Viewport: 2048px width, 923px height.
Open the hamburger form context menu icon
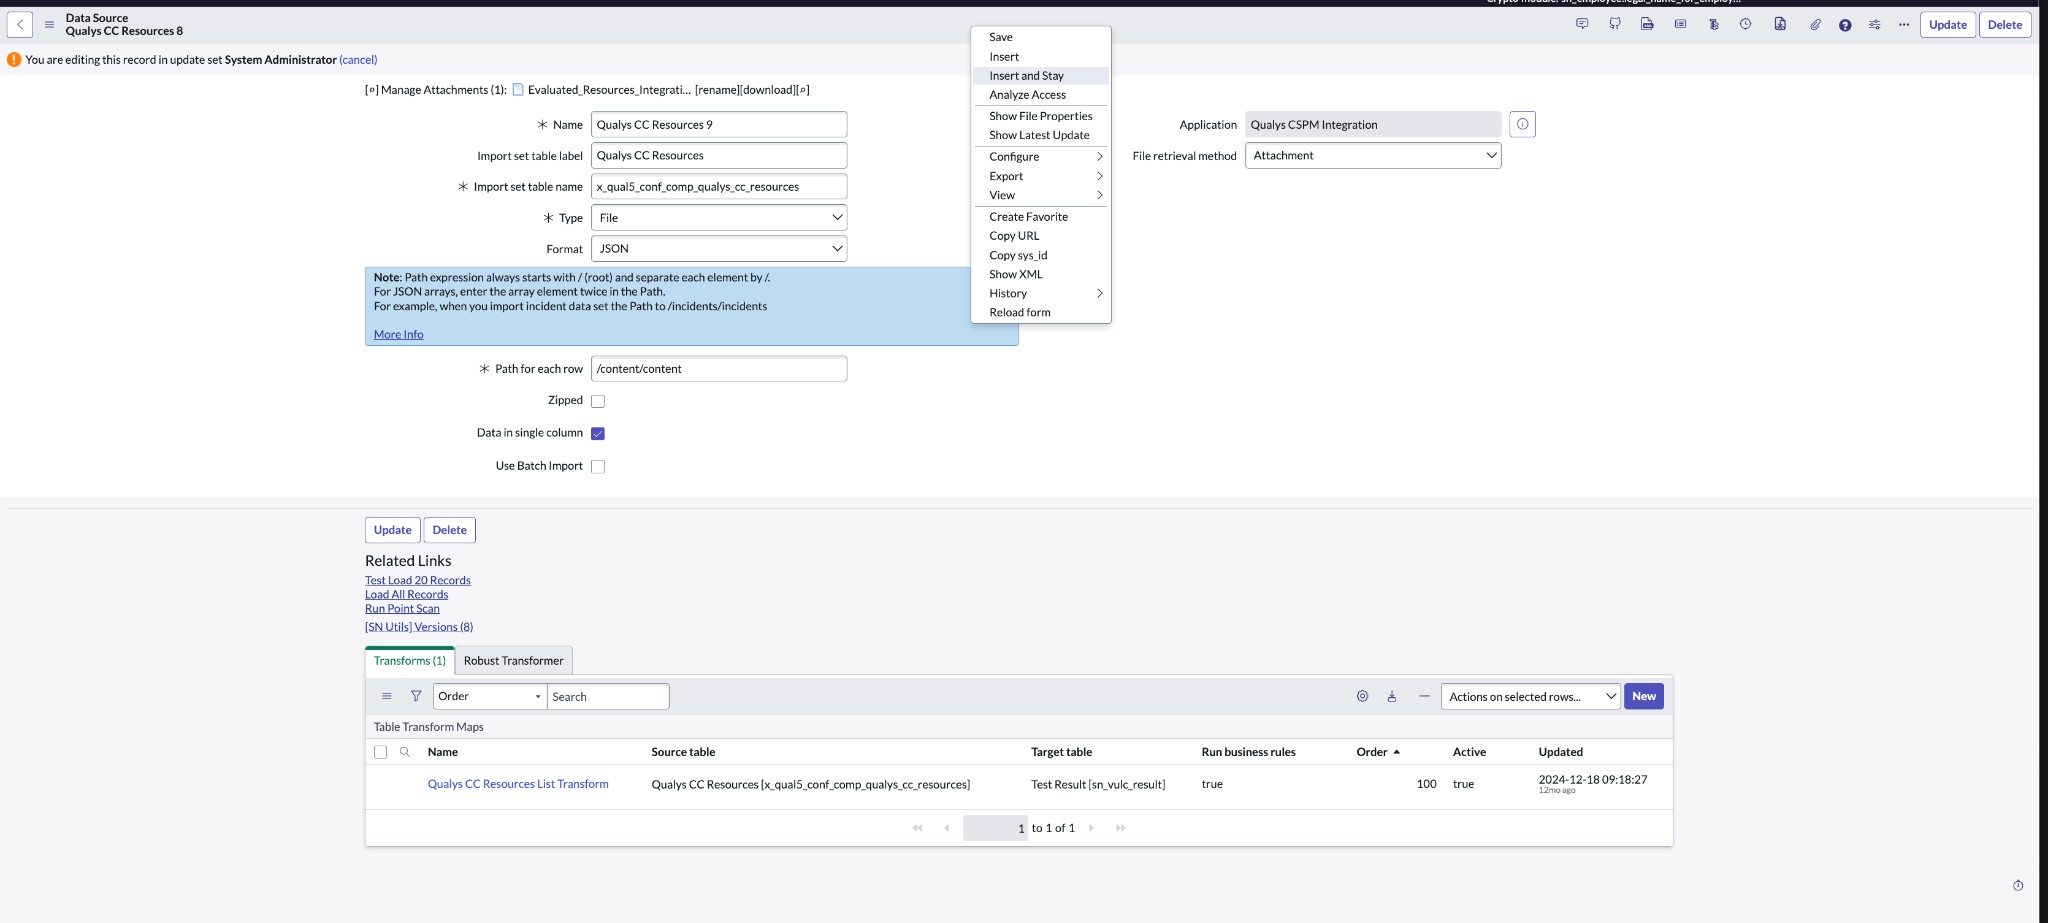pos(49,24)
